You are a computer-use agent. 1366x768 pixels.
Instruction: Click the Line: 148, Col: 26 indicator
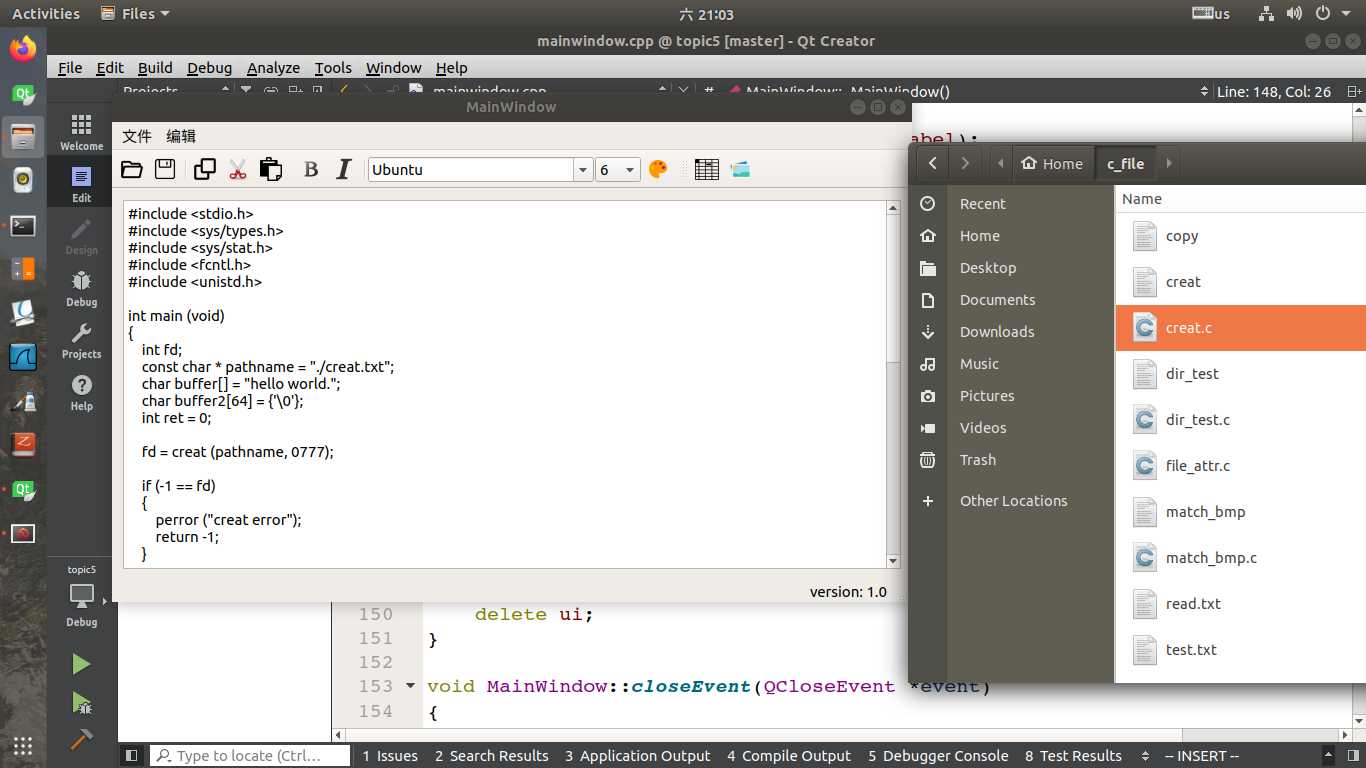(1273, 91)
